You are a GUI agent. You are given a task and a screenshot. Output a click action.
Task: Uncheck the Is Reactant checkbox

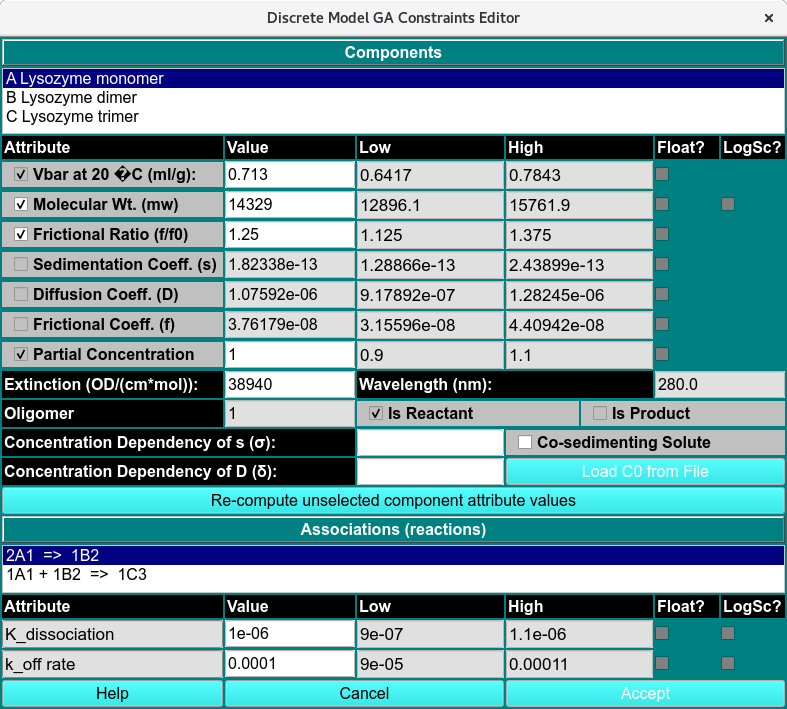[375, 413]
